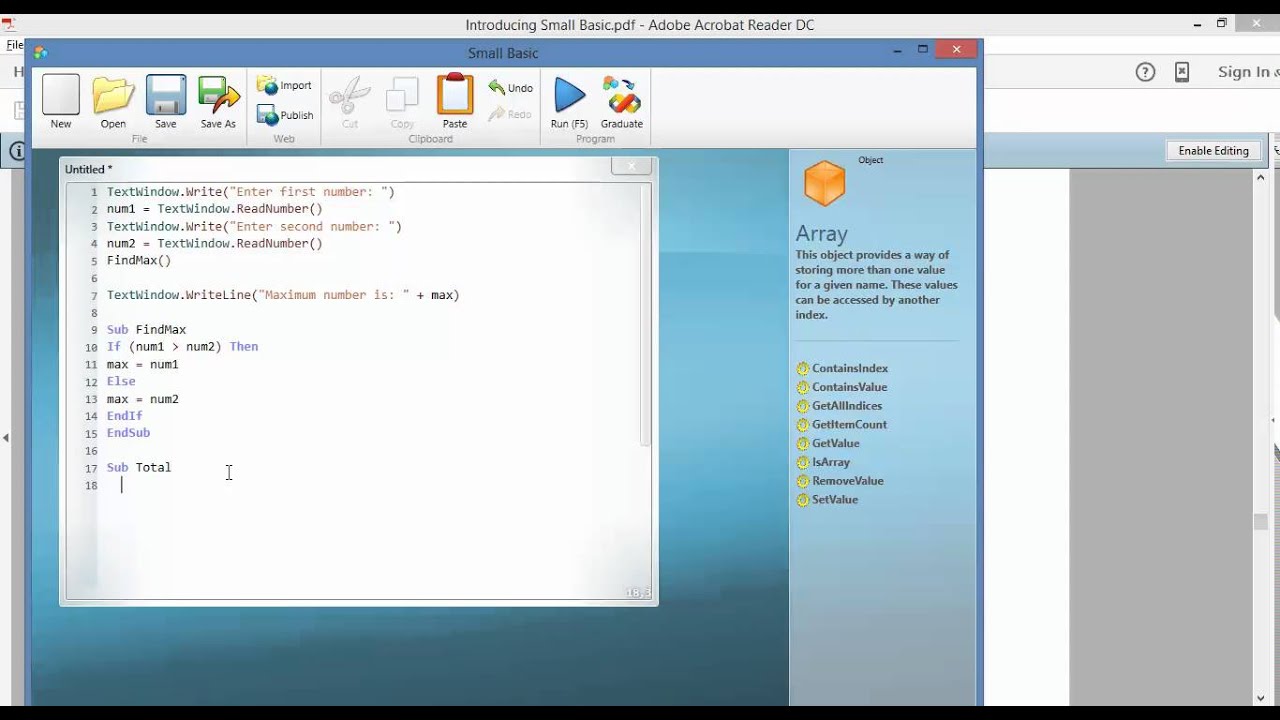Click the Small Basic title bar logo
The height and width of the screenshot is (720, 1280).
(41, 53)
